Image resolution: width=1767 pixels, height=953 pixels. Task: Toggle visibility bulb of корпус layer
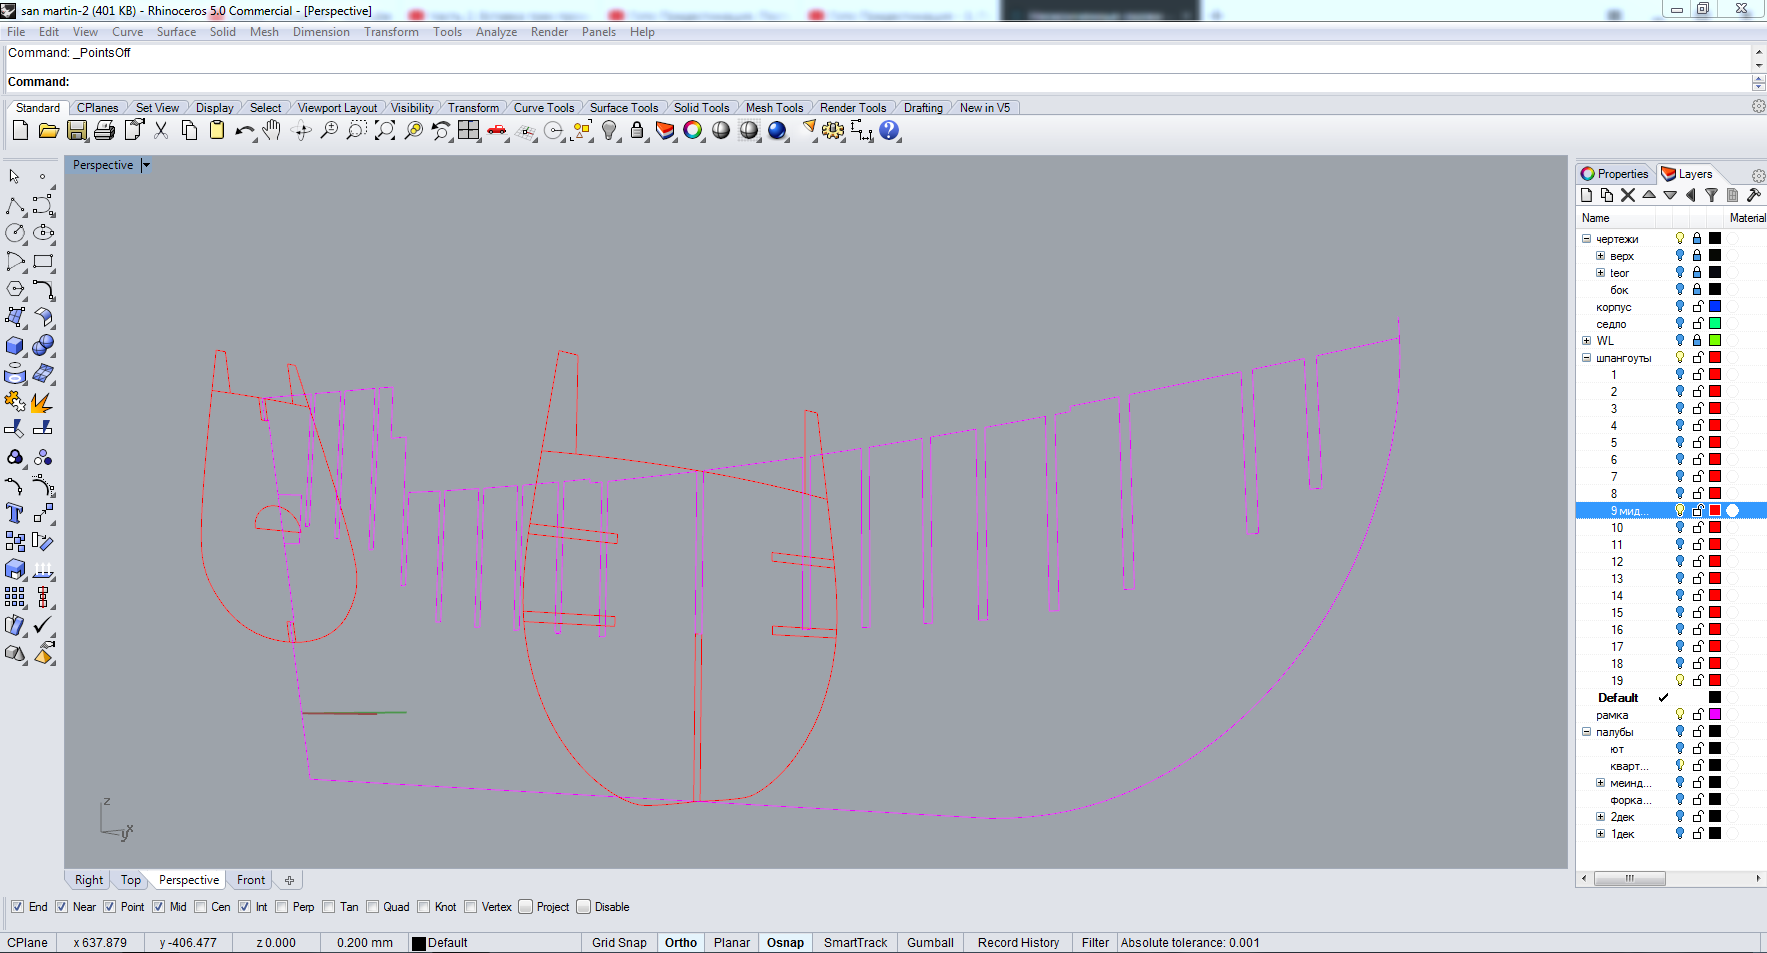[x=1680, y=307]
